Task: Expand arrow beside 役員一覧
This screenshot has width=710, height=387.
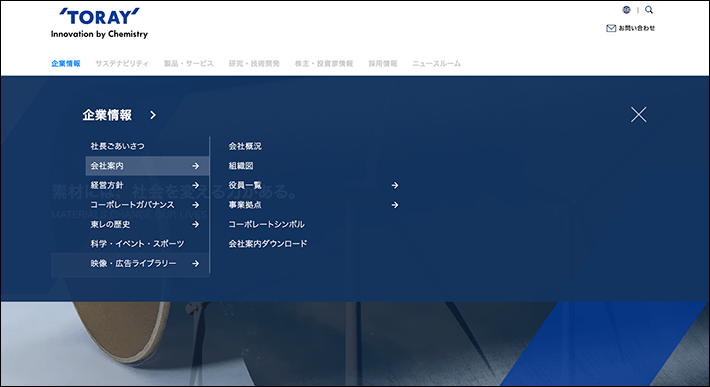Action: [395, 186]
